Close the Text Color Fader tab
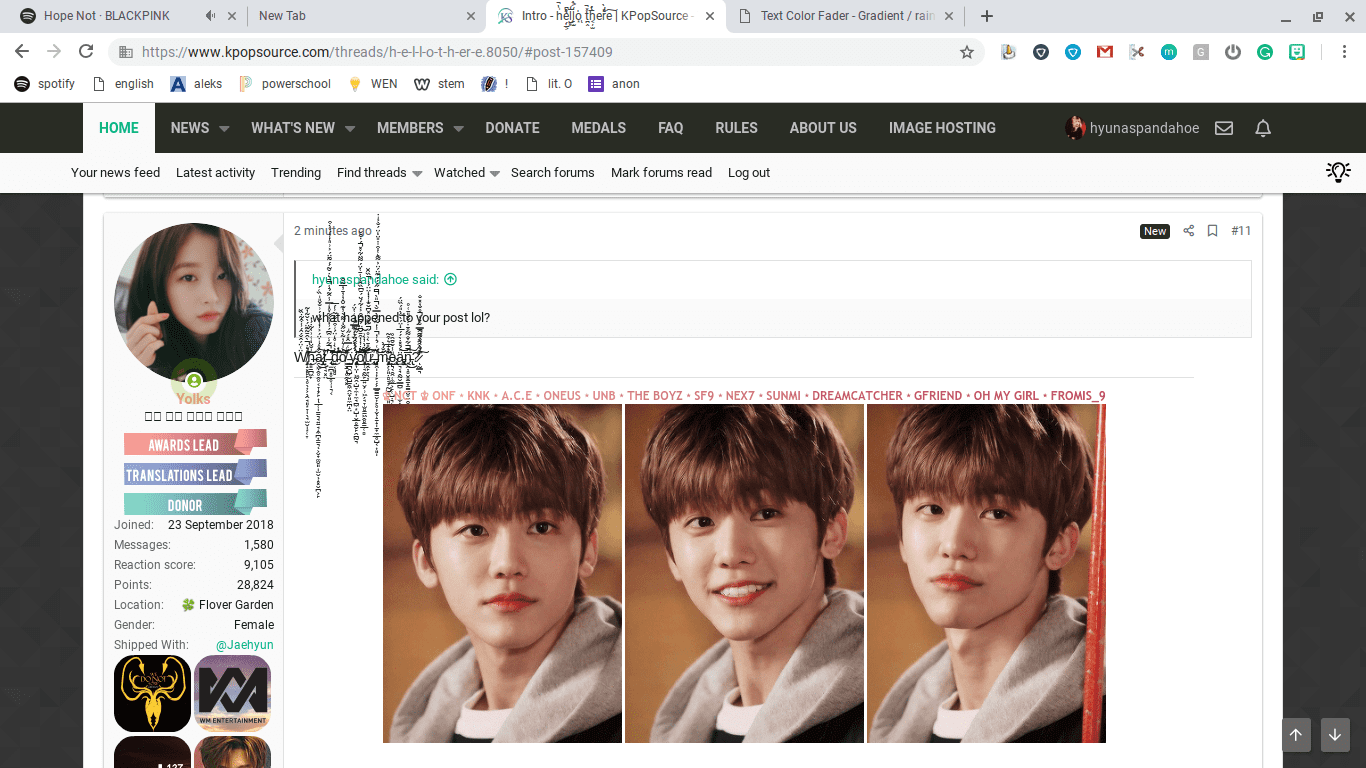Screen dimensions: 1366x768 [947, 16]
